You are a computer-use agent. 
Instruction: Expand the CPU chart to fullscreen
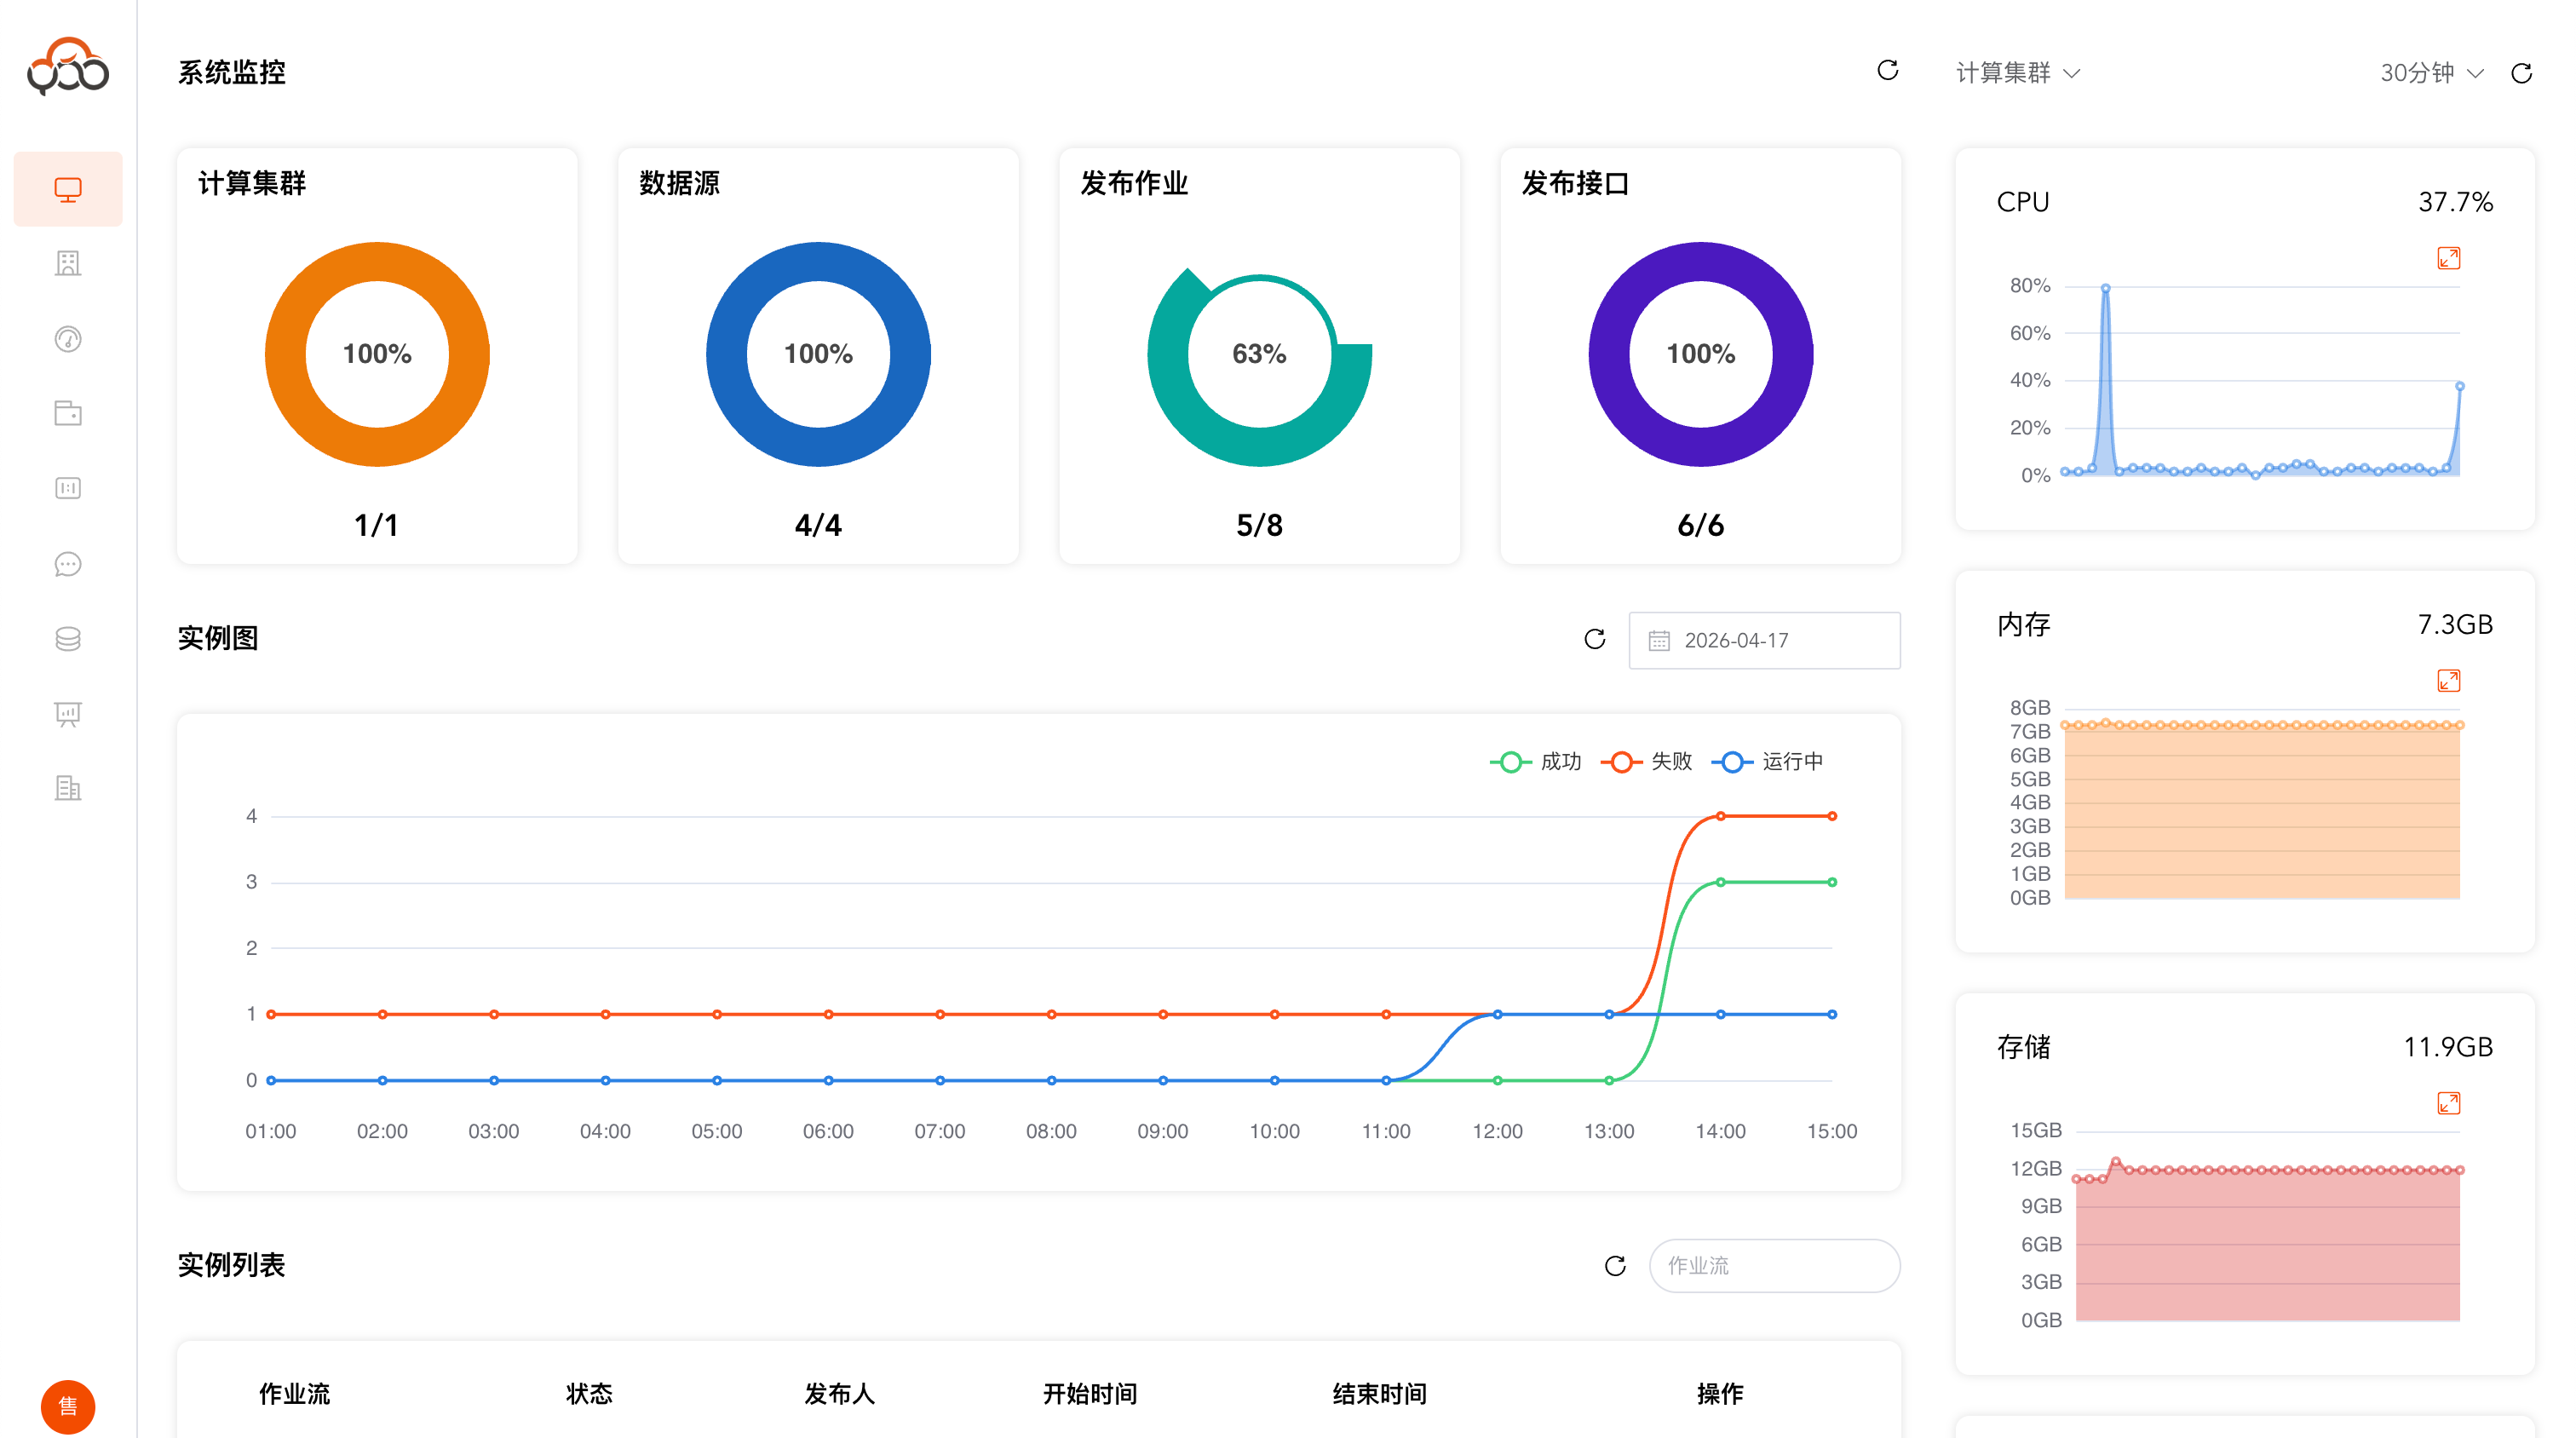(x=2448, y=258)
